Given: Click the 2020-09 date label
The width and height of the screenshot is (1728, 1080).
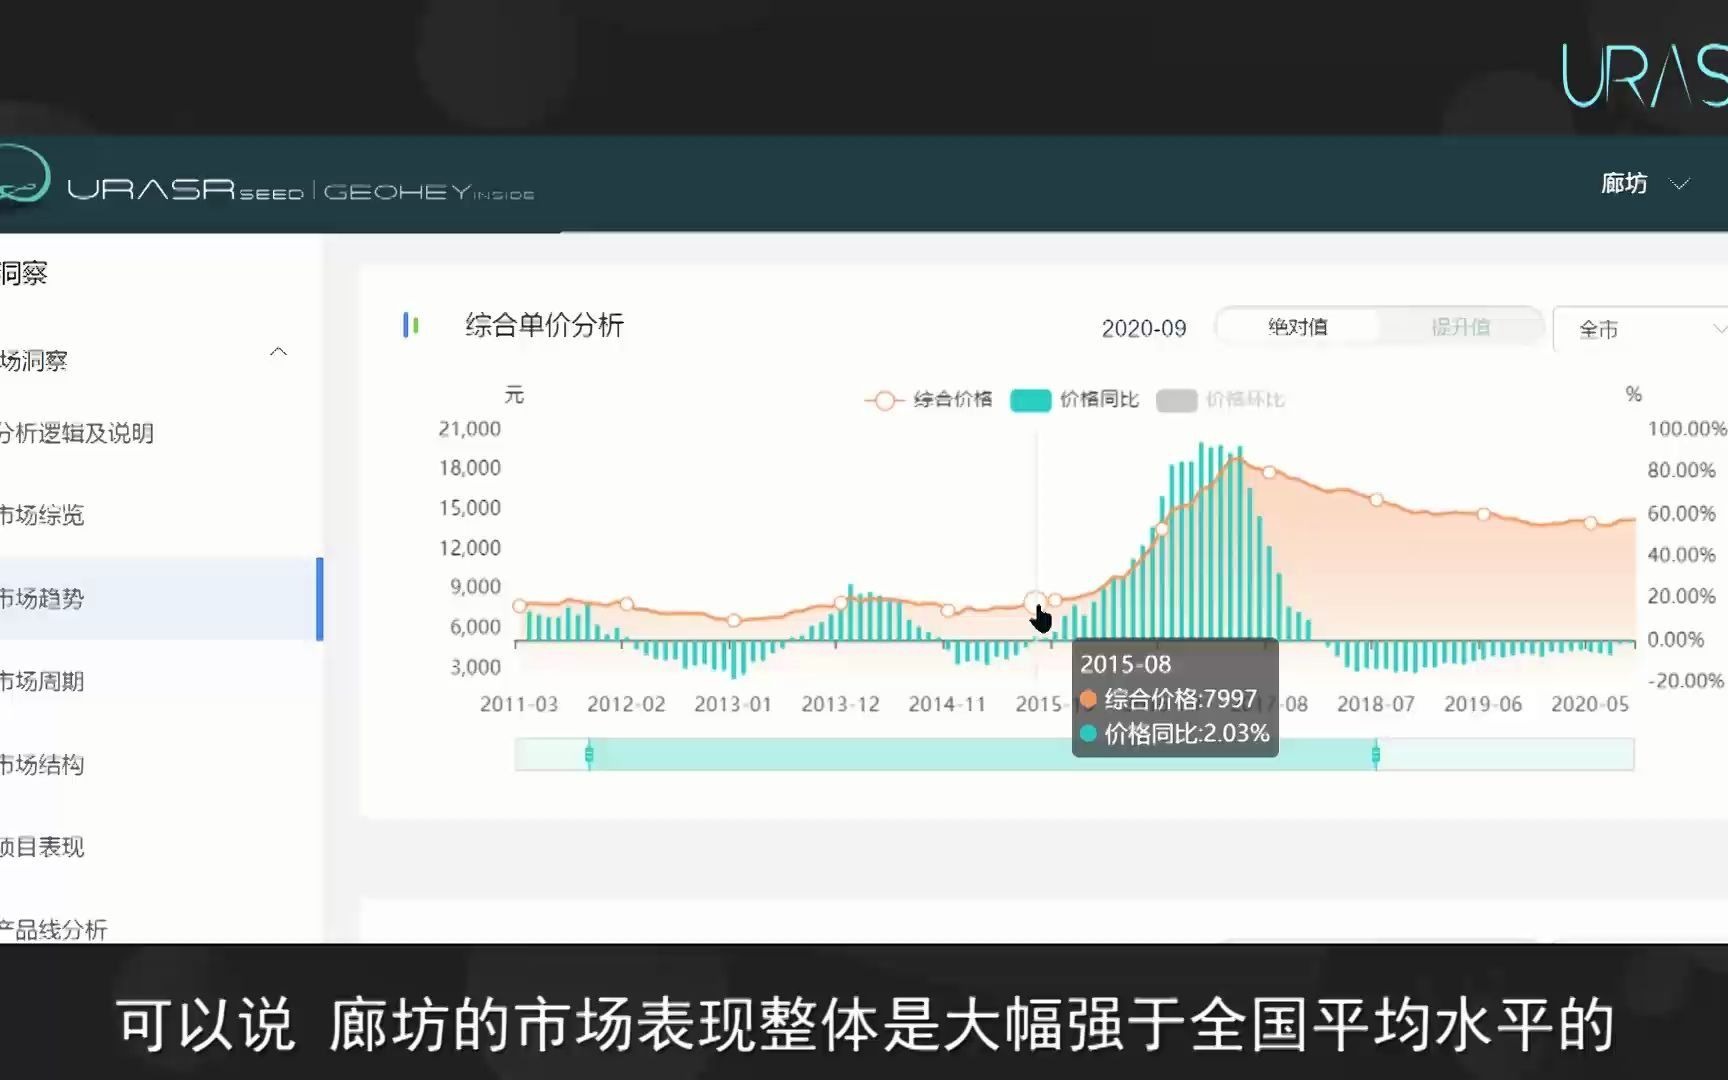Looking at the screenshot, I should click(x=1144, y=329).
